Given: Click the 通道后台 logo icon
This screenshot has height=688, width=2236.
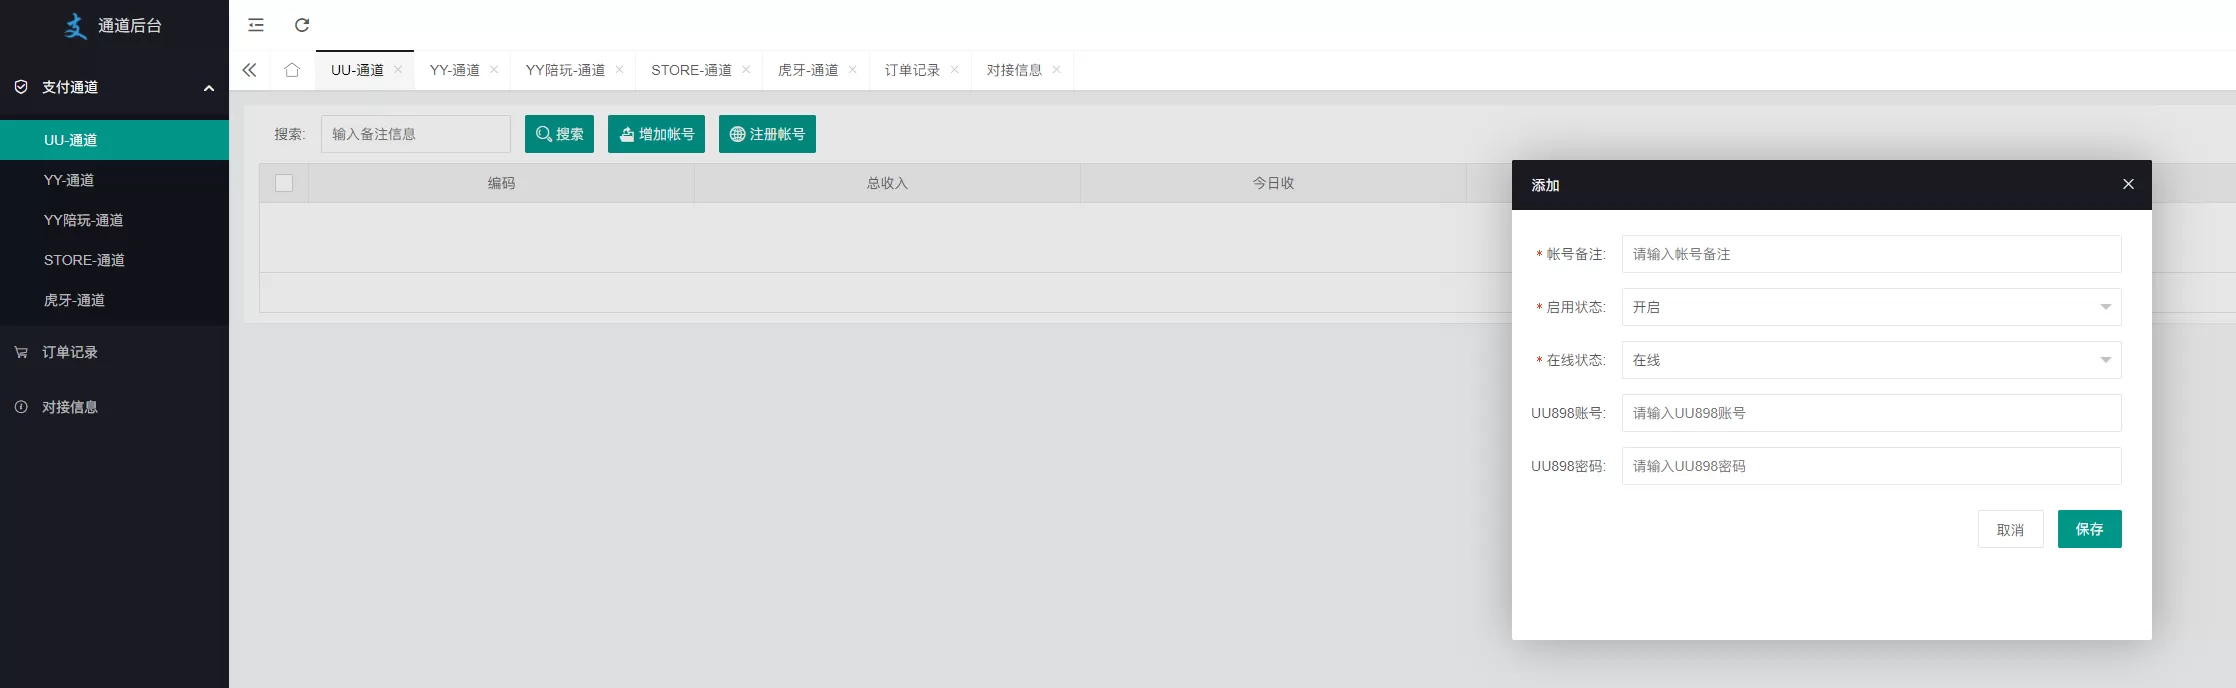Looking at the screenshot, I should coord(76,26).
